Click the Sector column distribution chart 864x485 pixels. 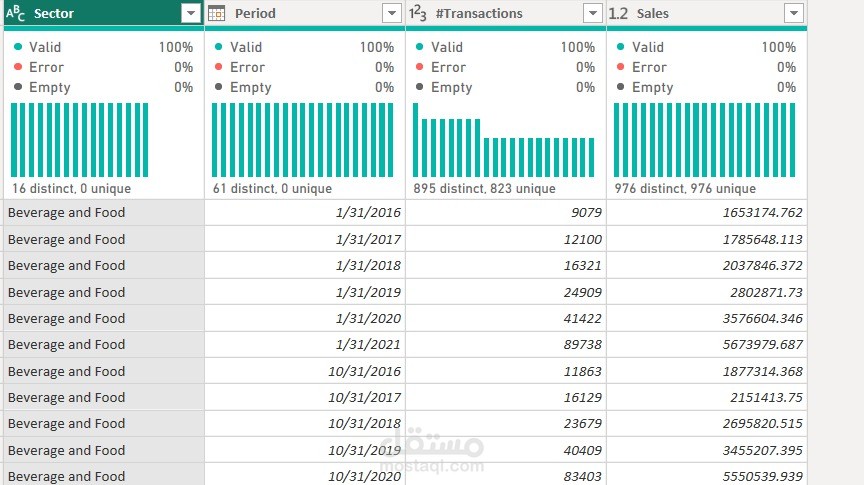[x=80, y=140]
